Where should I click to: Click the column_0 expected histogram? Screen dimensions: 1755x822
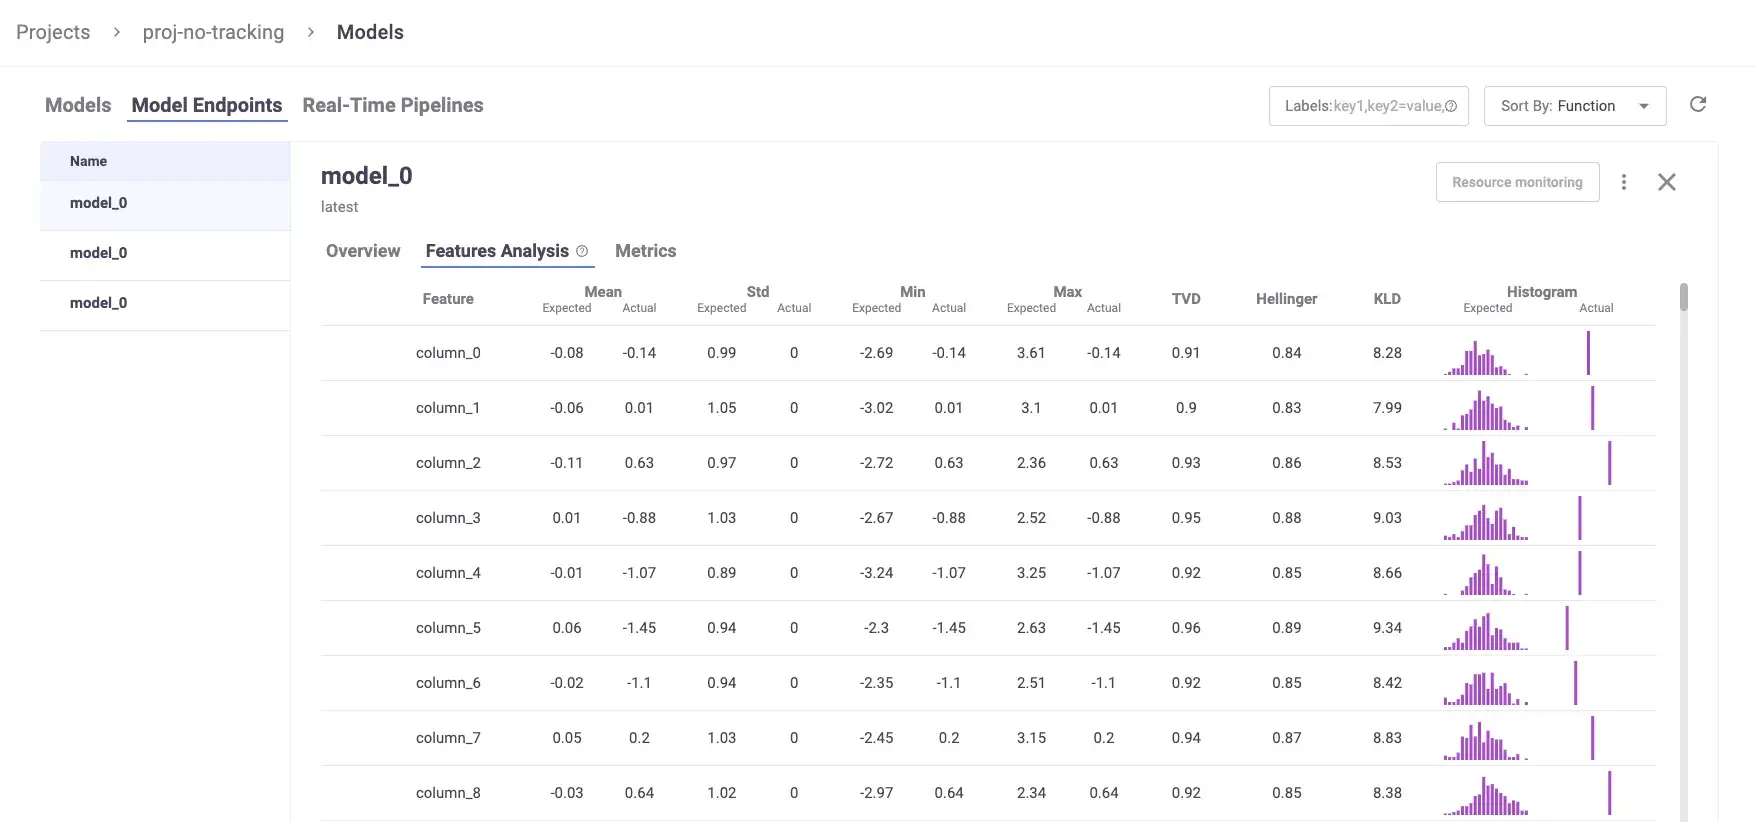[x=1485, y=358]
